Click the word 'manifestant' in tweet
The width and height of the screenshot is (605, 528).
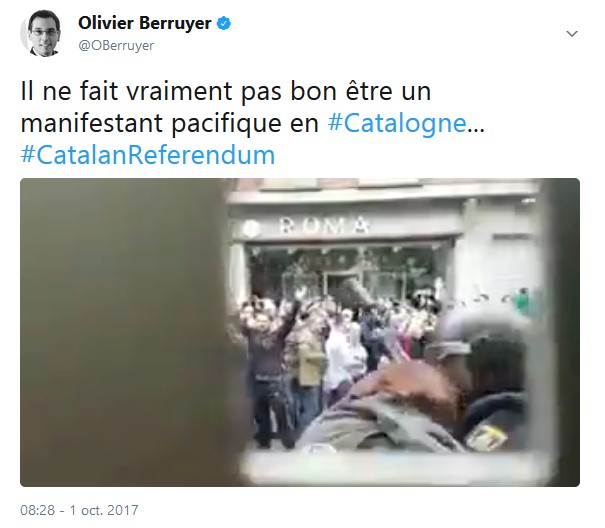[91, 124]
